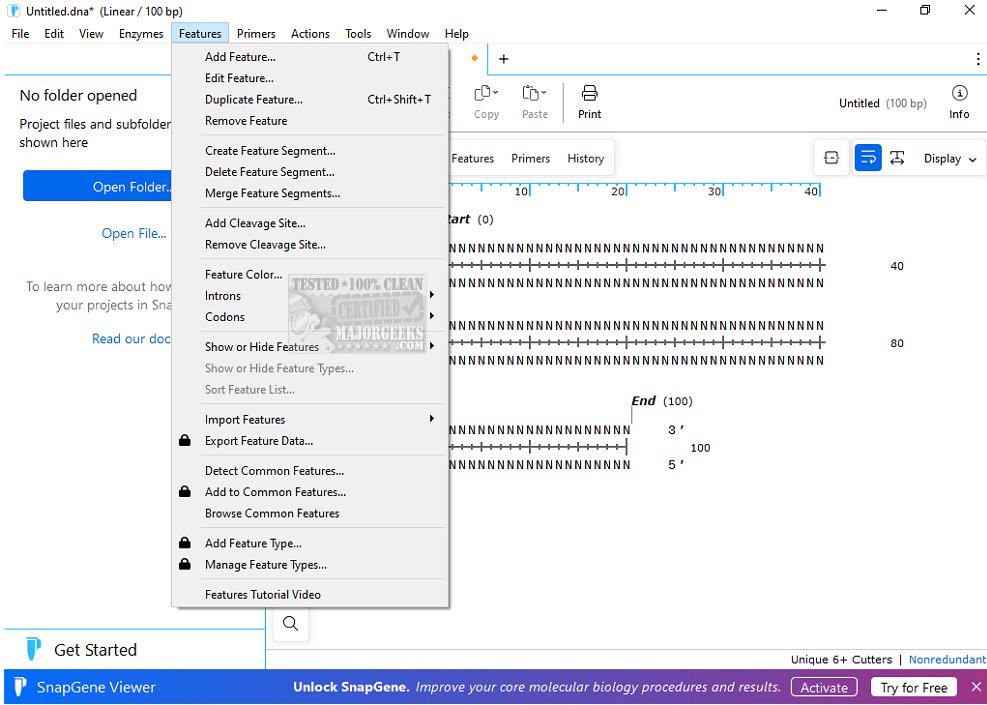Click the Untitled (100 bp) title label
This screenshot has height=705, width=987.
pos(883,103)
